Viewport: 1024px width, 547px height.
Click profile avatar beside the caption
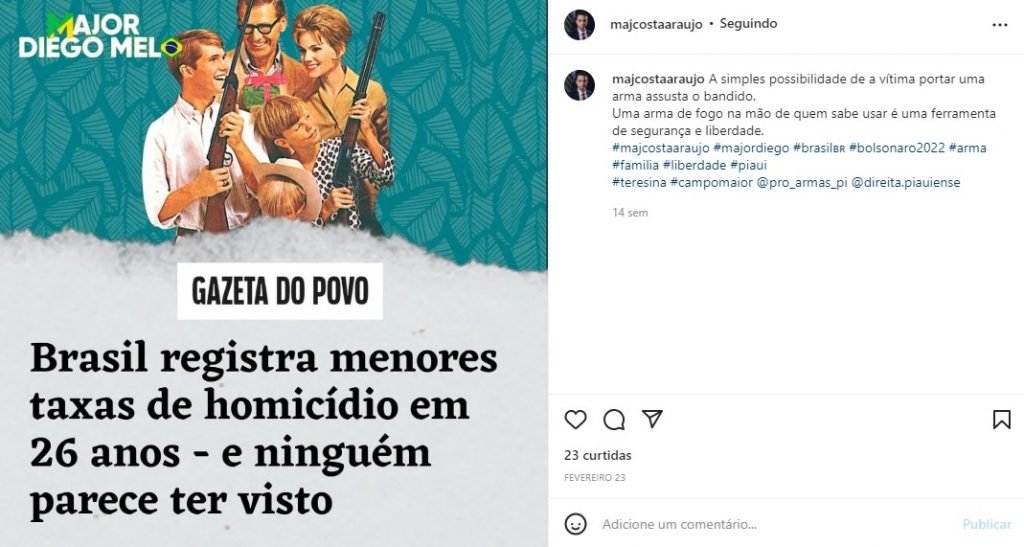[579, 86]
